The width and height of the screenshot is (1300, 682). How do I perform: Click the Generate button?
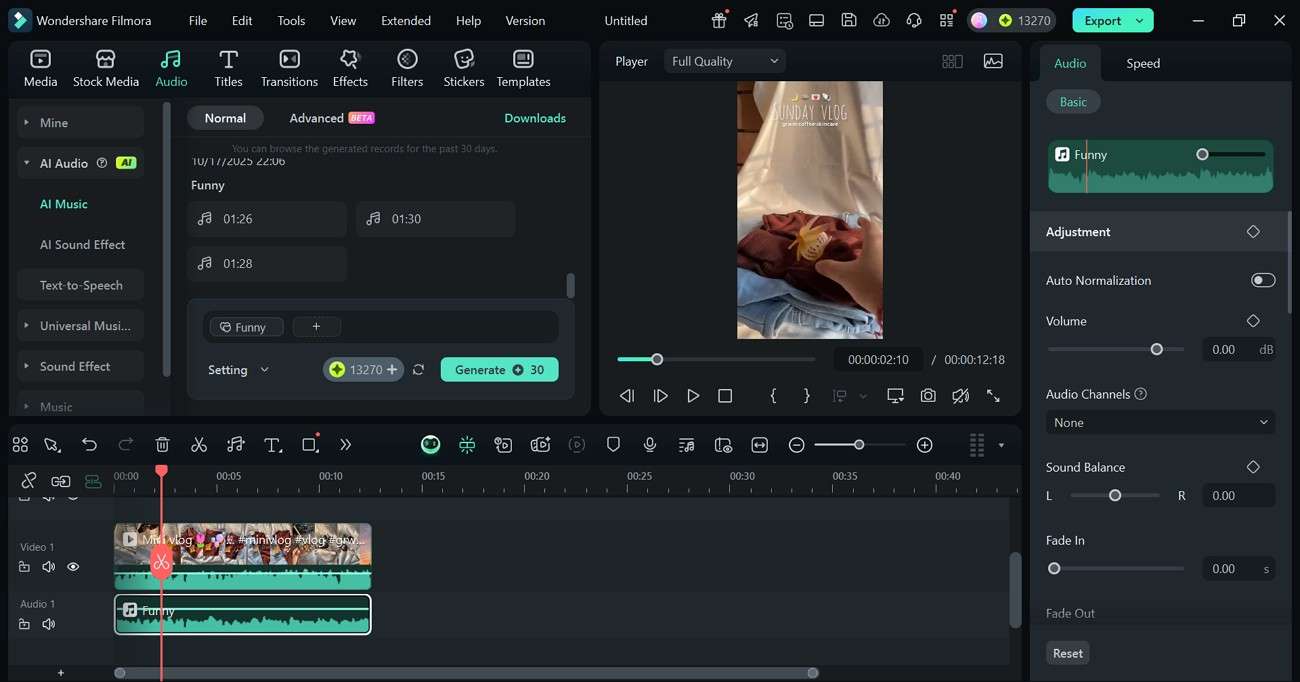coord(499,370)
